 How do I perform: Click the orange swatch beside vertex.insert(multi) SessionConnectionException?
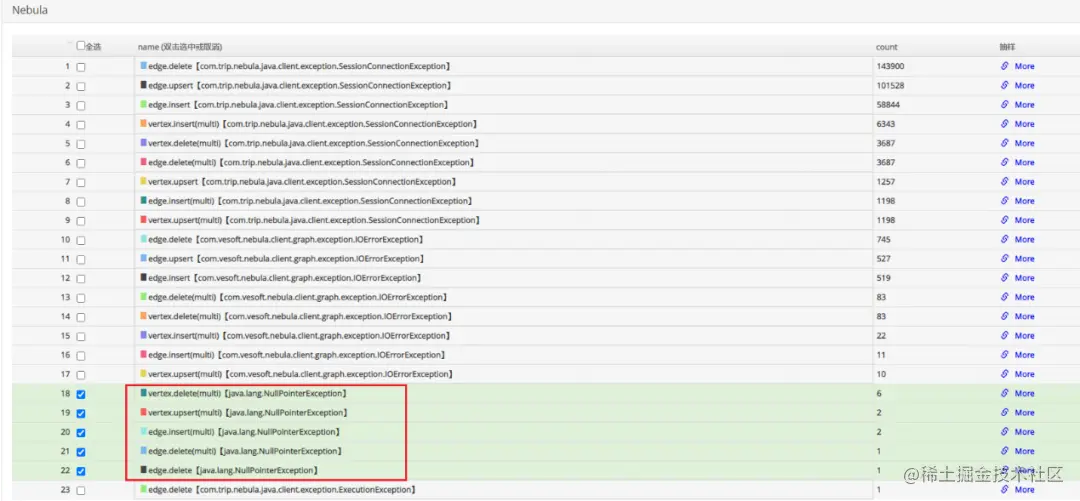pyautogui.click(x=144, y=123)
